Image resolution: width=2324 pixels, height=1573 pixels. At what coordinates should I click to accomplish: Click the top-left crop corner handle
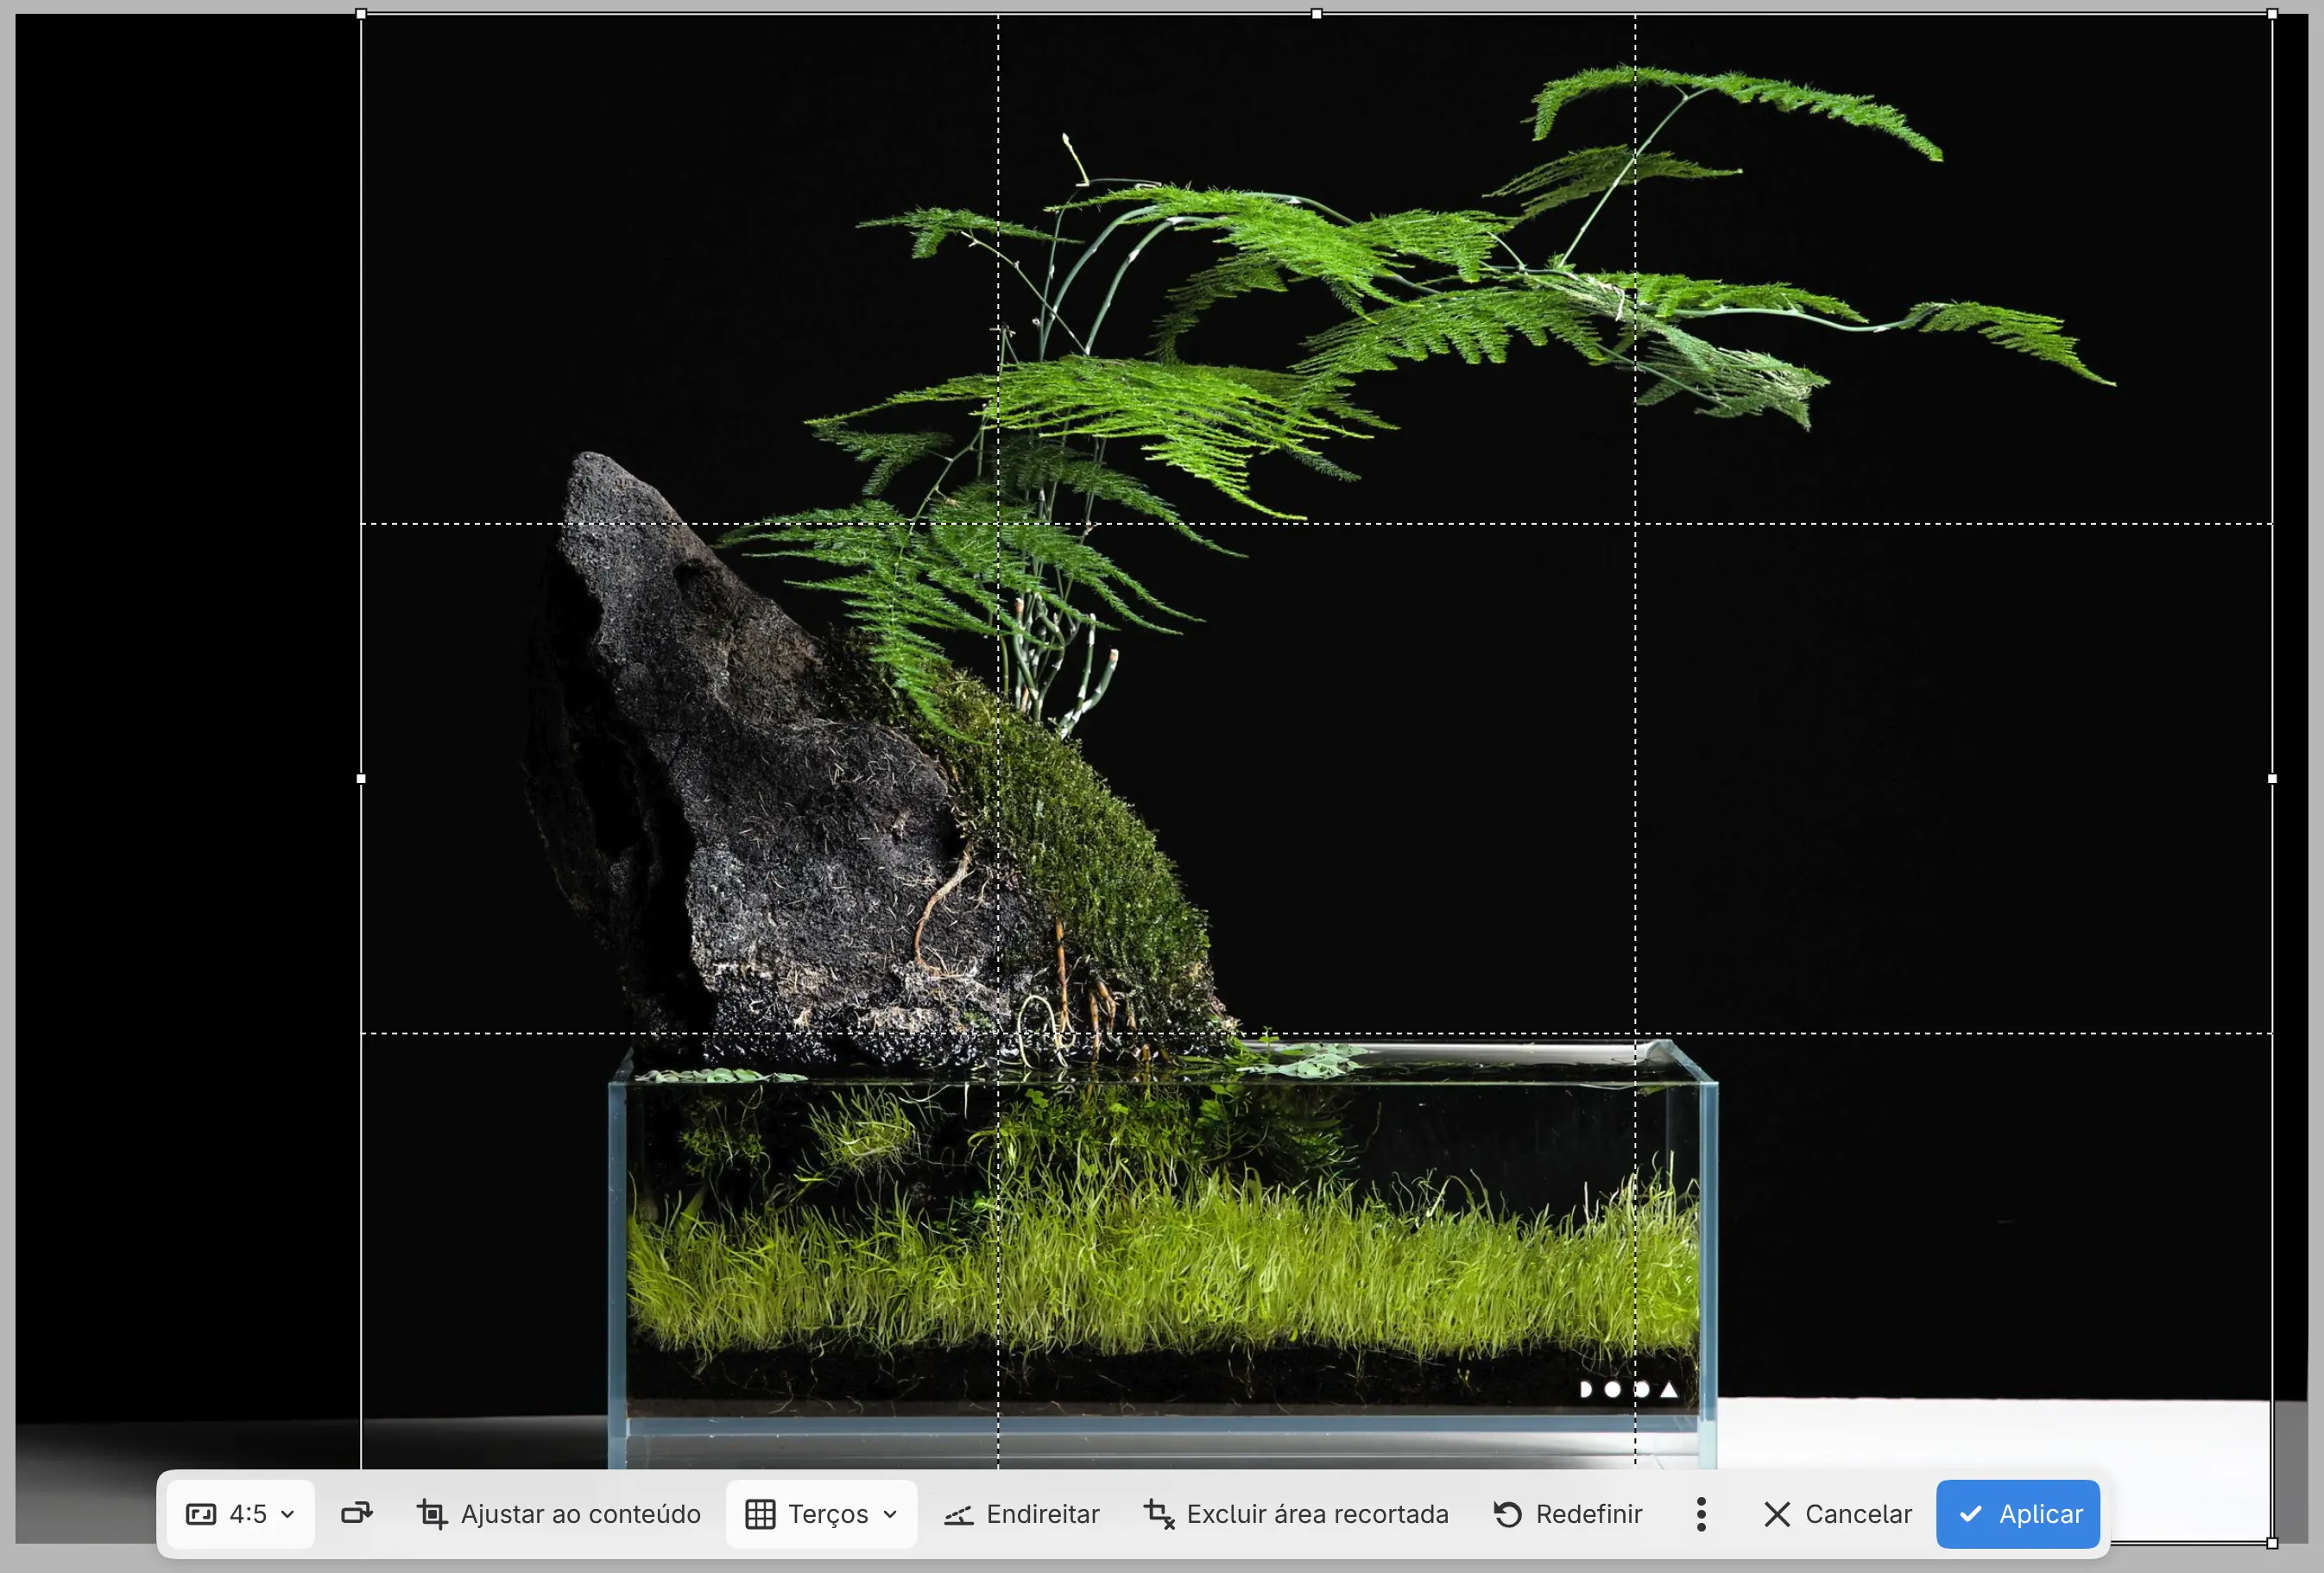tap(361, 14)
